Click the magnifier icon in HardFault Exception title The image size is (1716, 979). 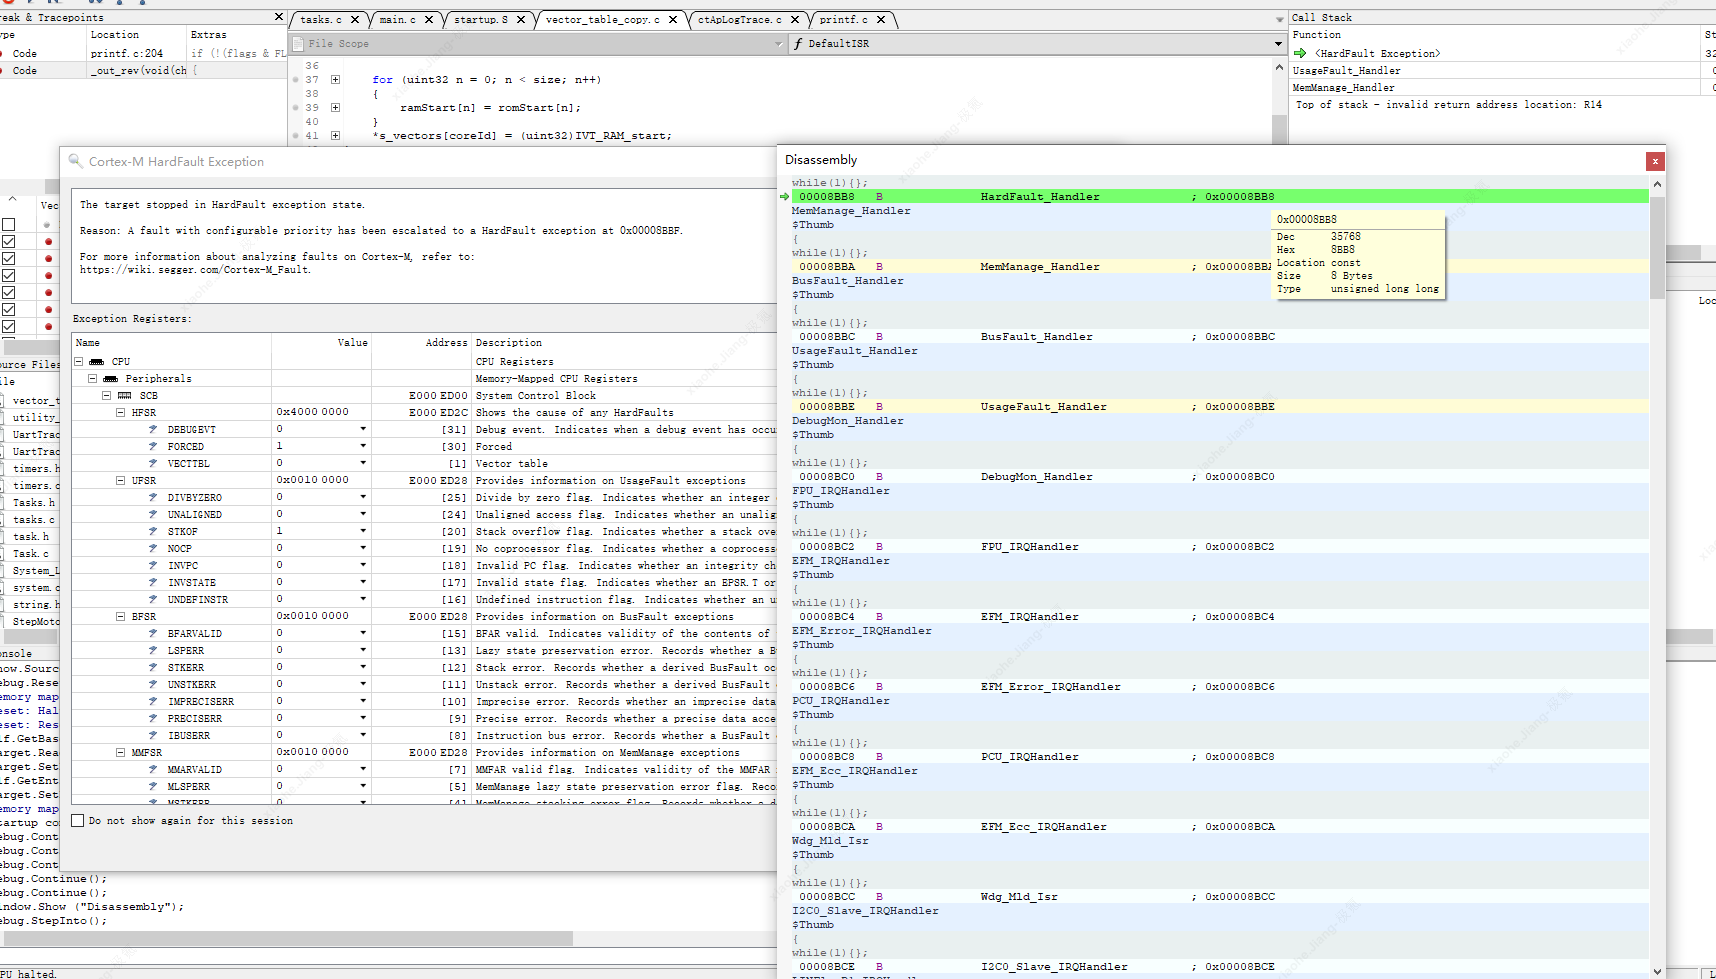[x=75, y=160]
